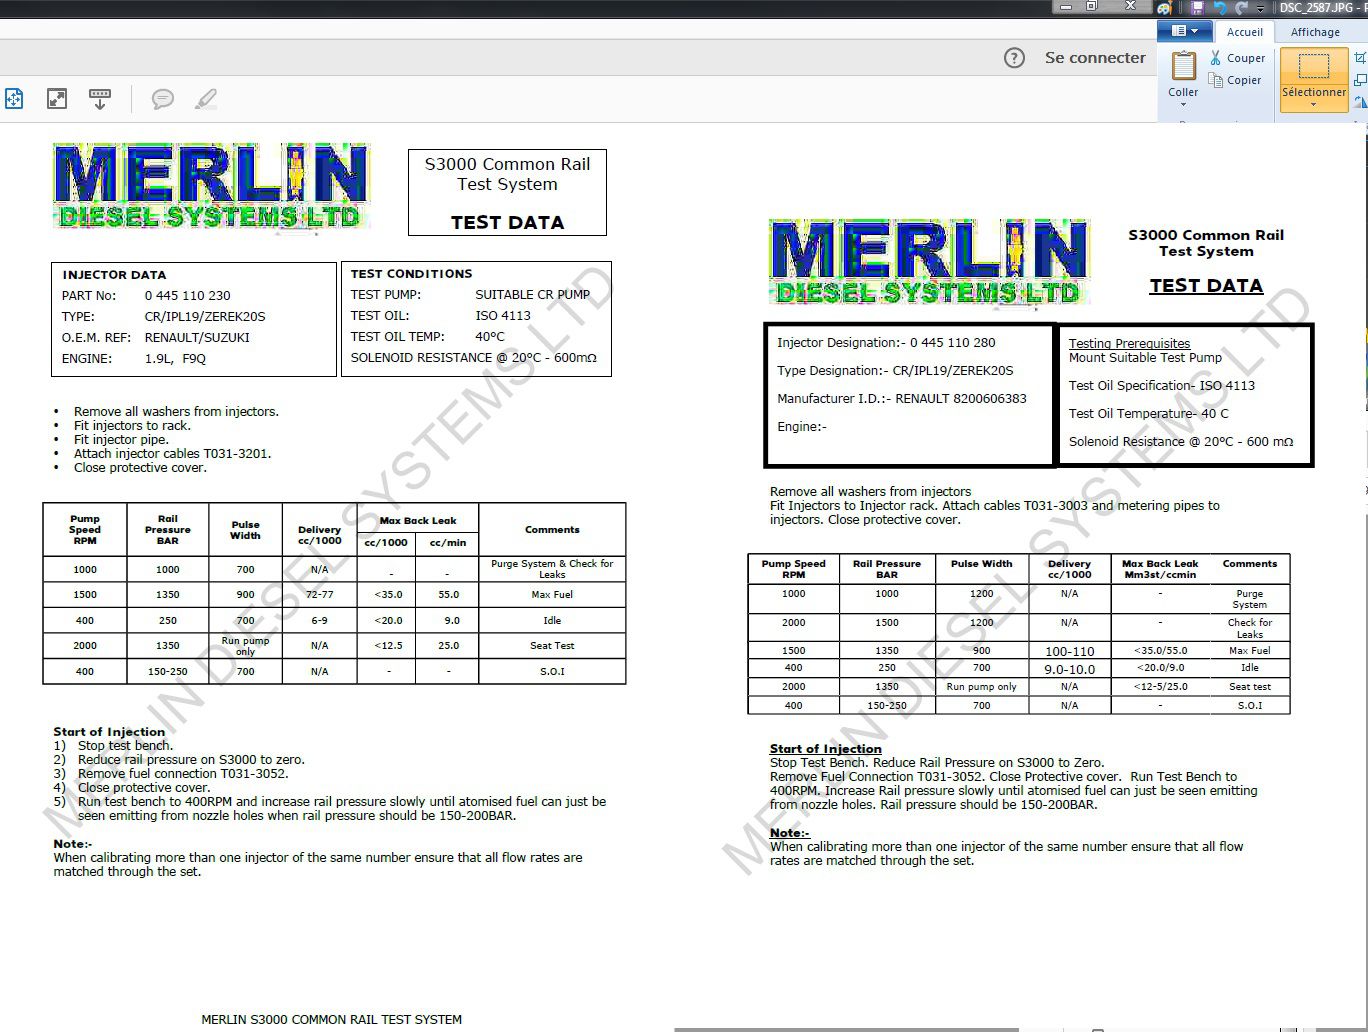Click the toolbar icon with the downward arrow
1368x1032 pixels.
point(100,99)
